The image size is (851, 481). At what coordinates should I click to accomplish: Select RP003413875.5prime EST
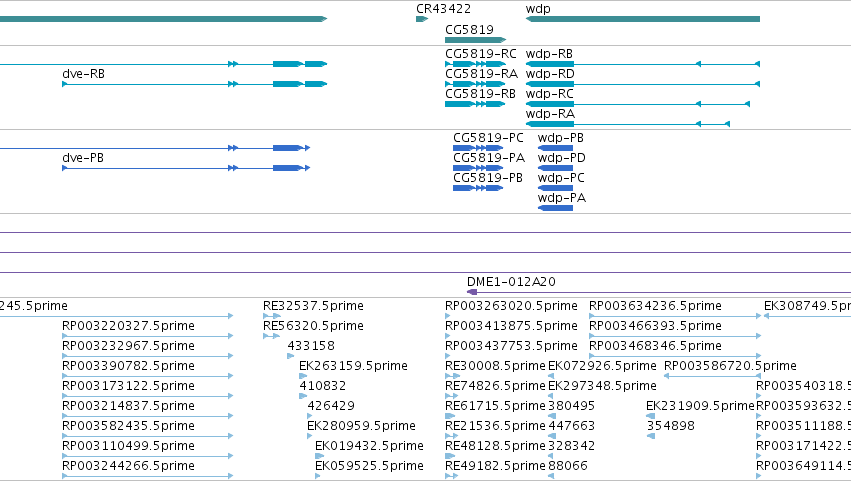[x=511, y=326]
